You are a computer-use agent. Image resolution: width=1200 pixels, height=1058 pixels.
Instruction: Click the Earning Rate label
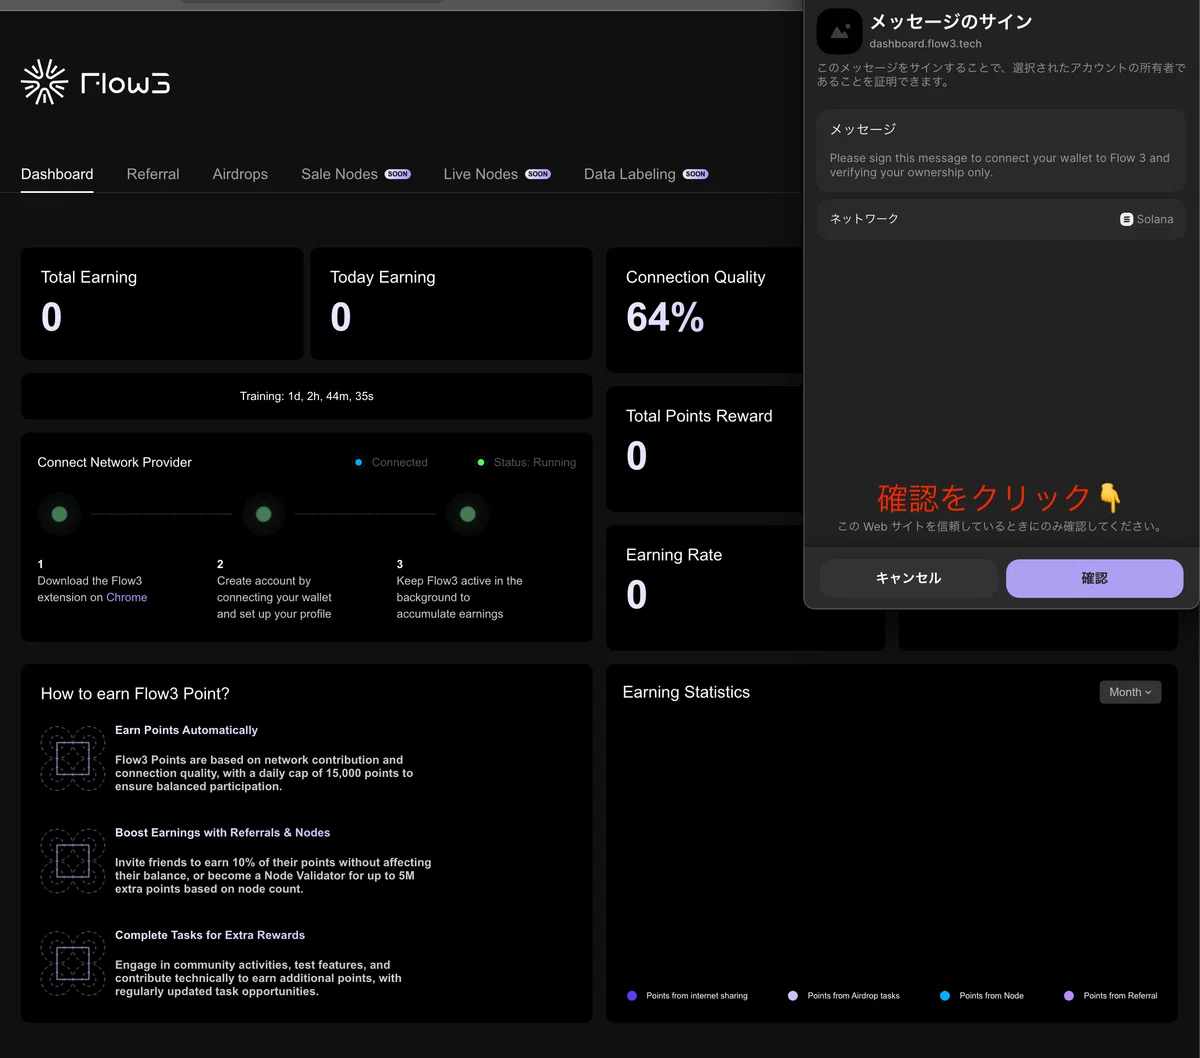point(674,555)
